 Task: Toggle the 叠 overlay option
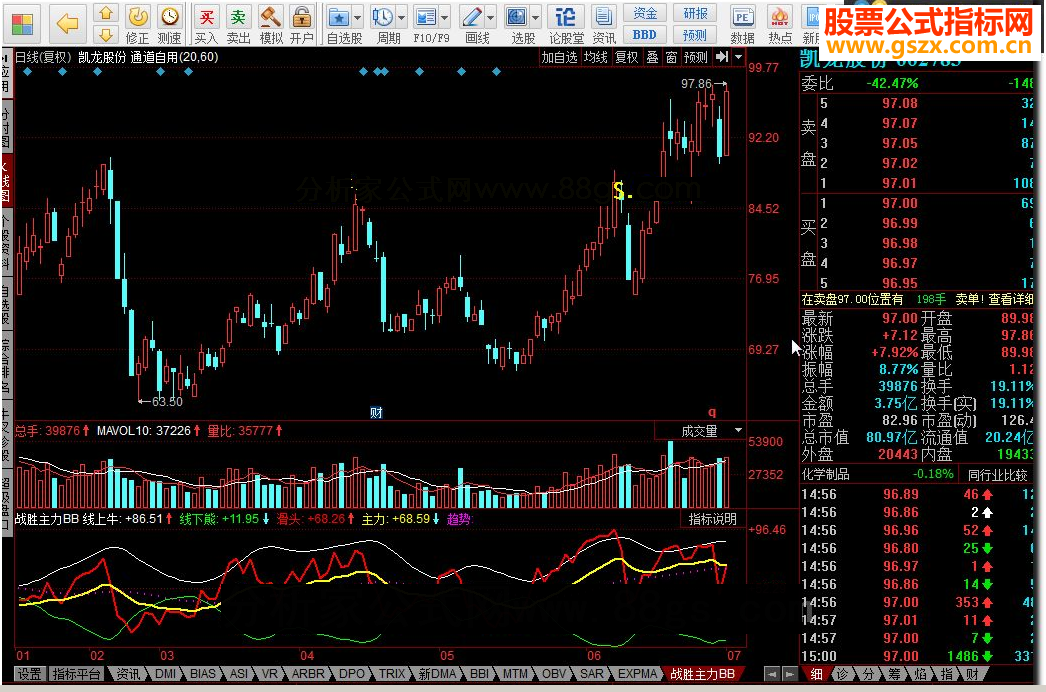click(651, 58)
